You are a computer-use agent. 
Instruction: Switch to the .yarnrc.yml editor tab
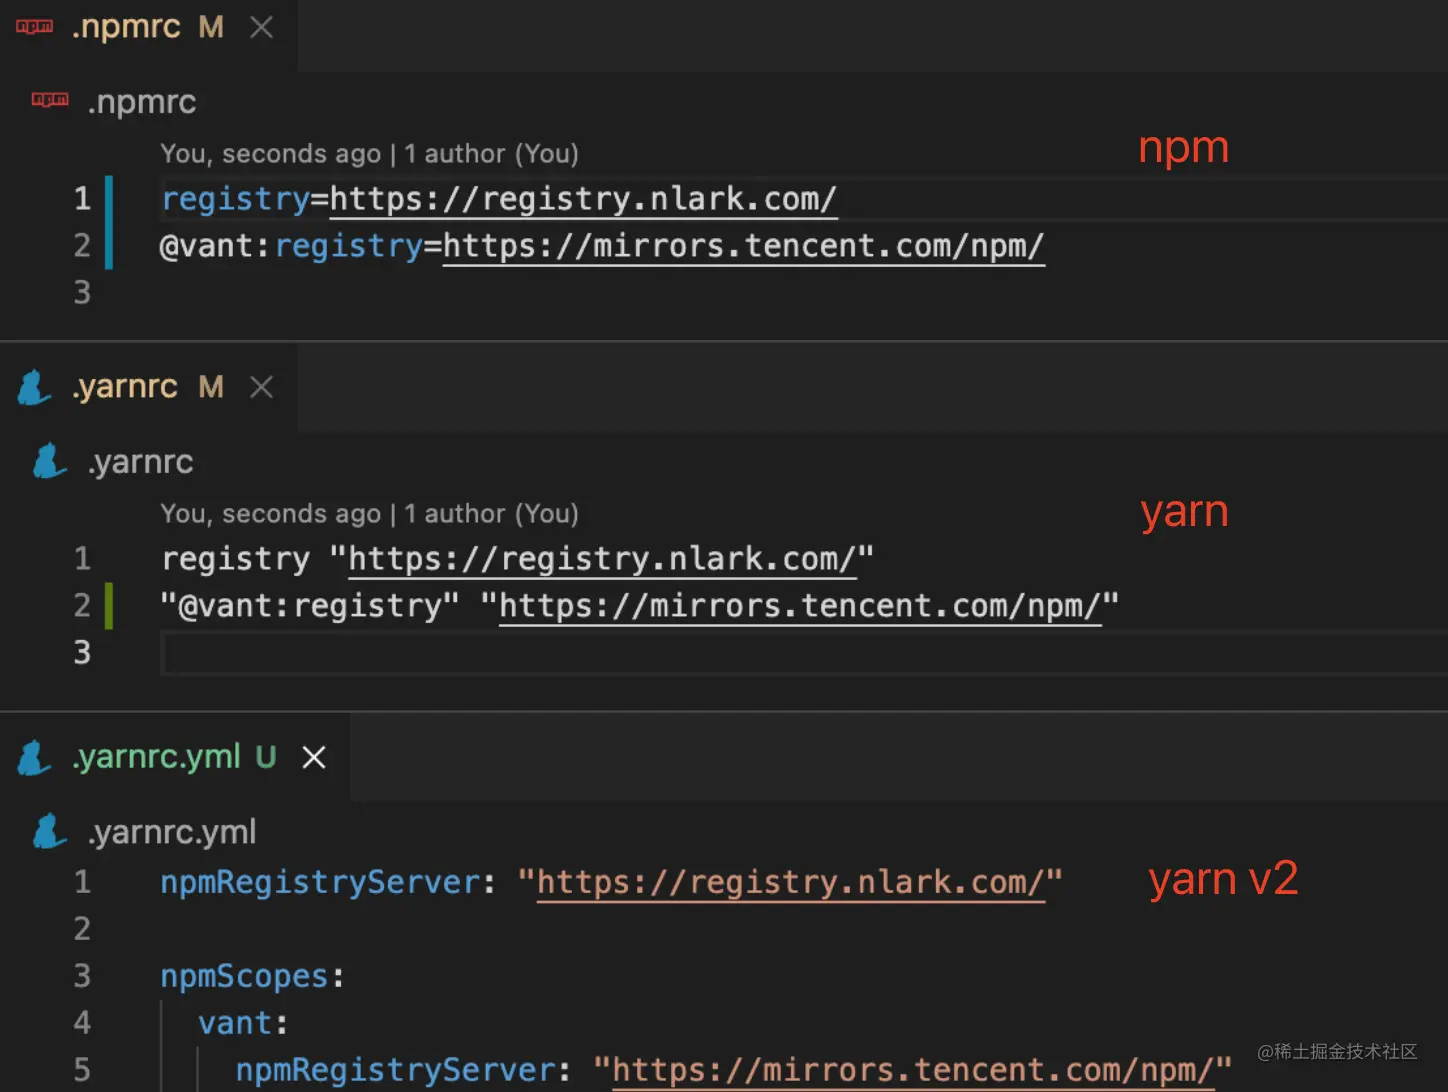(175, 757)
